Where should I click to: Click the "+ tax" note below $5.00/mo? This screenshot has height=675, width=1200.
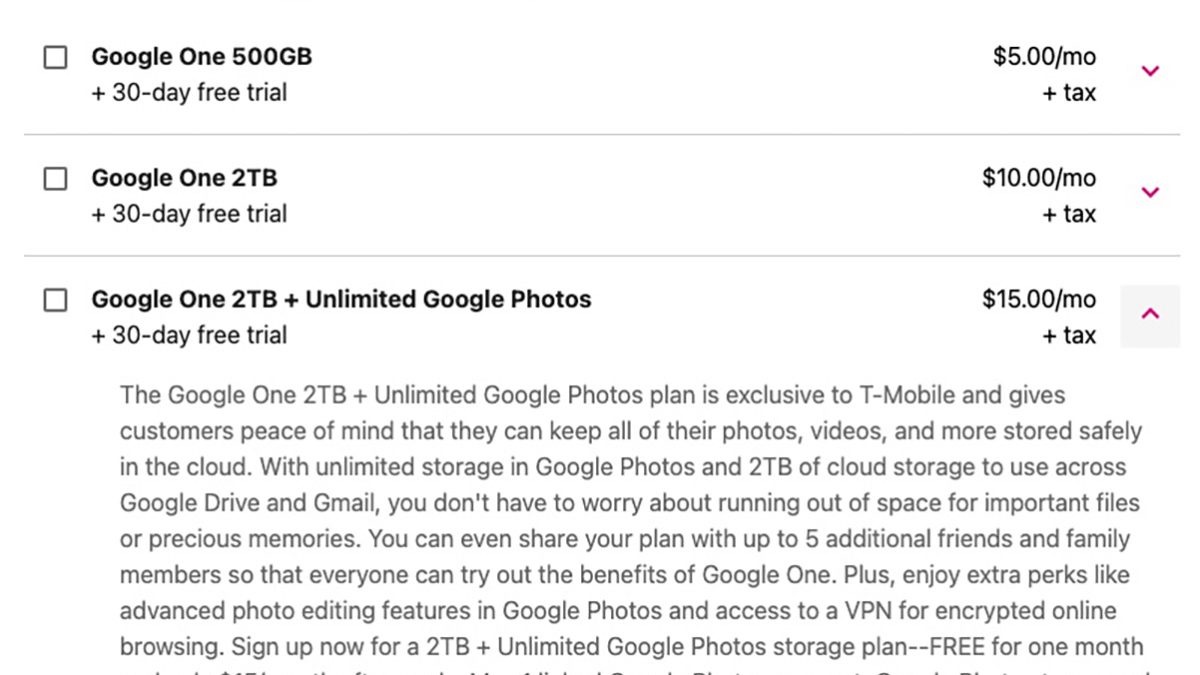point(1069,93)
